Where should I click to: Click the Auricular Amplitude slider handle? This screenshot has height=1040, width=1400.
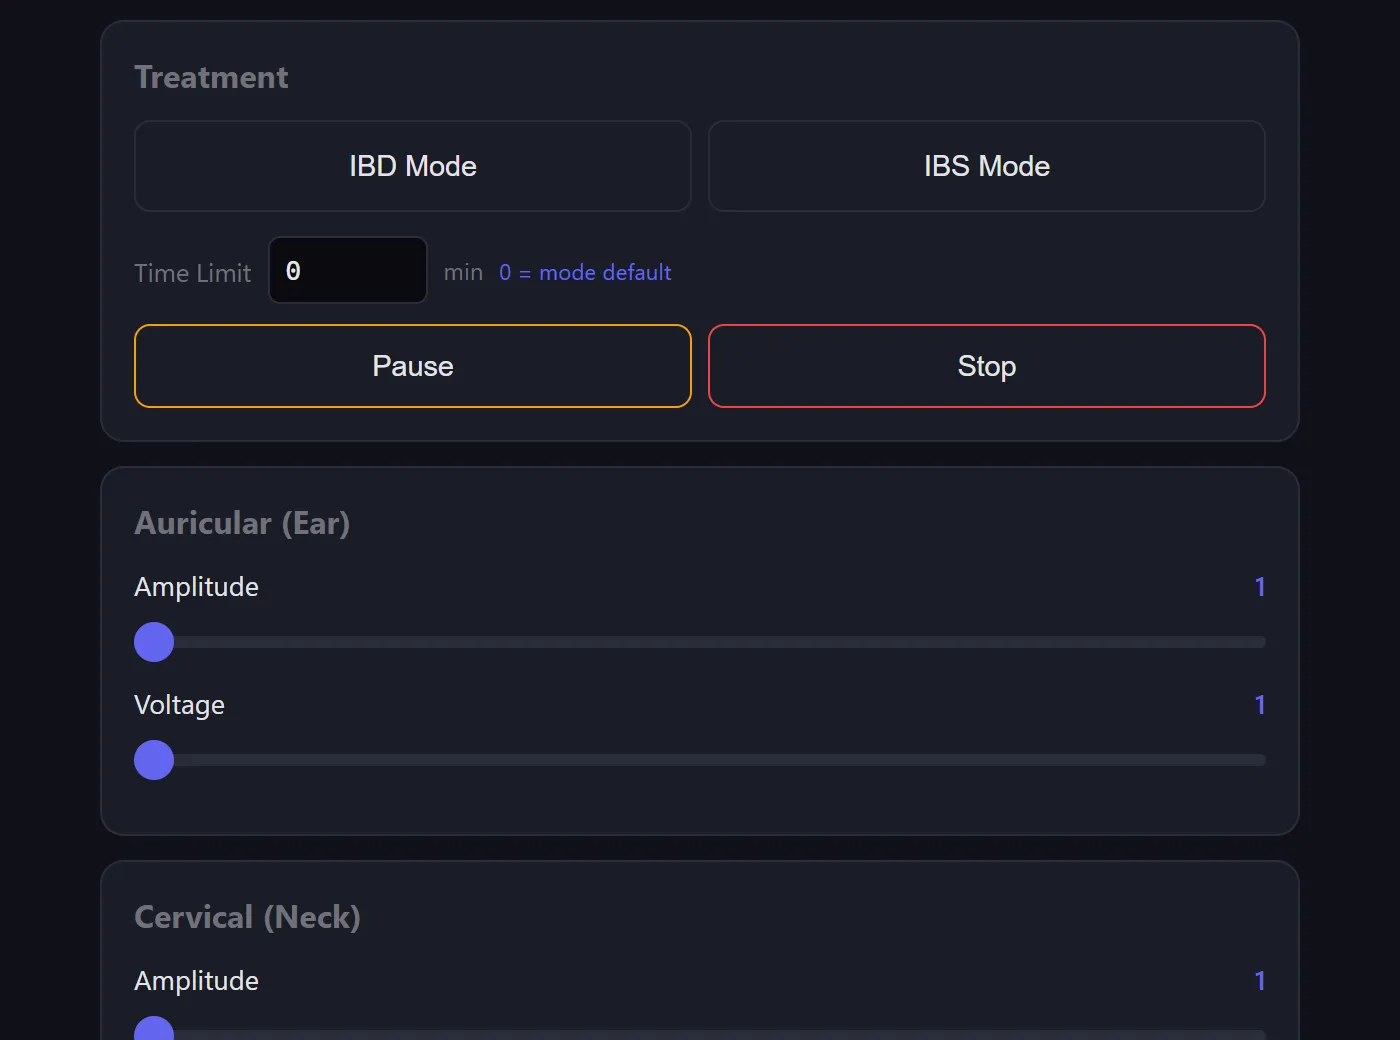point(154,642)
